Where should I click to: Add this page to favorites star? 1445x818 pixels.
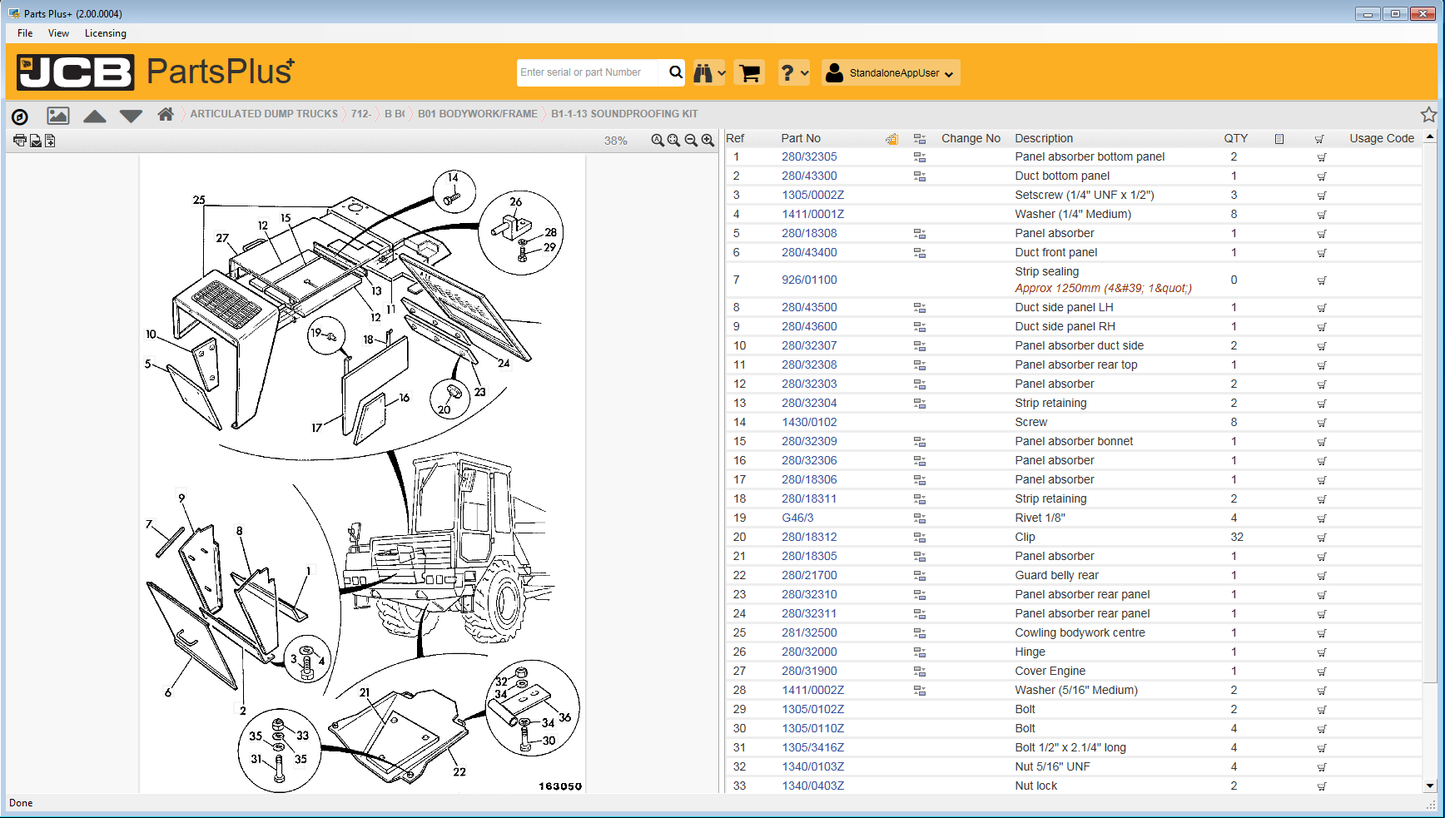point(1429,114)
